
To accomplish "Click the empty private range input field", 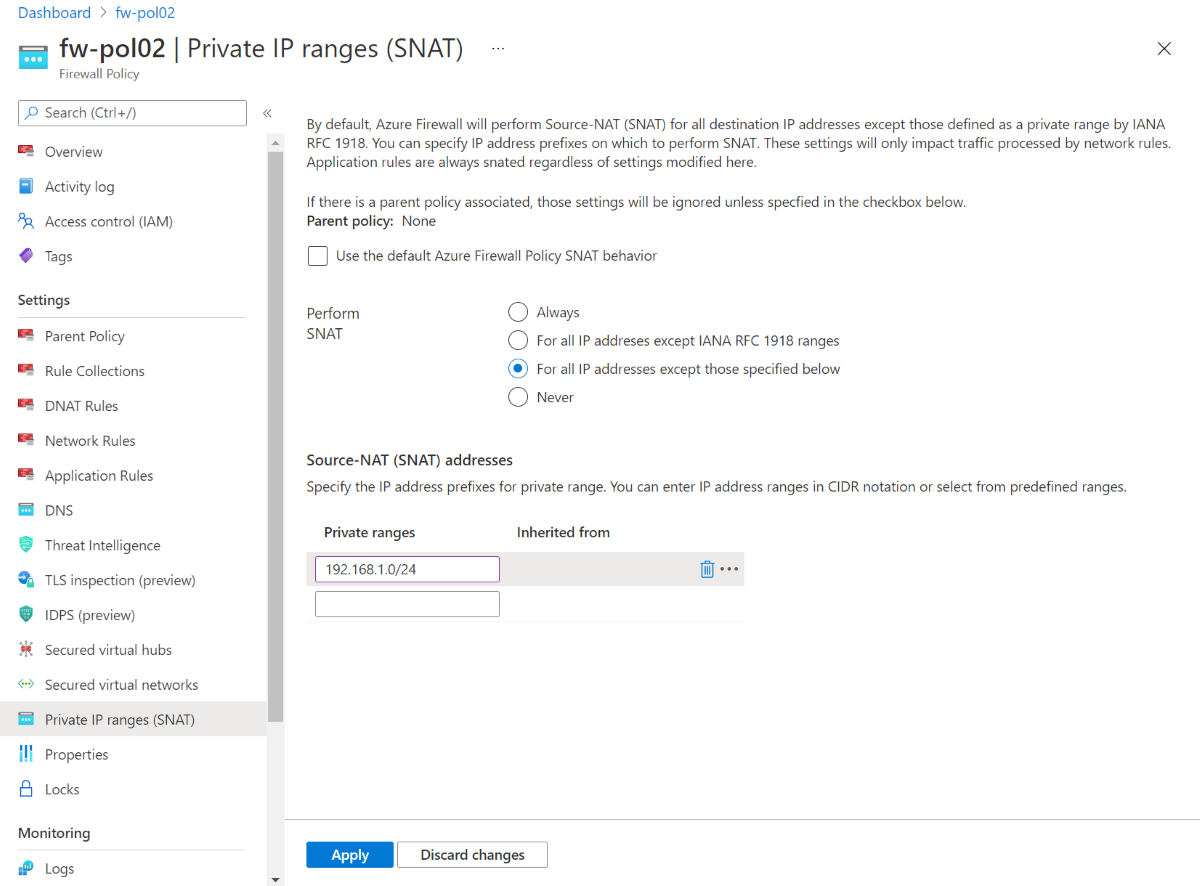I will click(407, 604).
